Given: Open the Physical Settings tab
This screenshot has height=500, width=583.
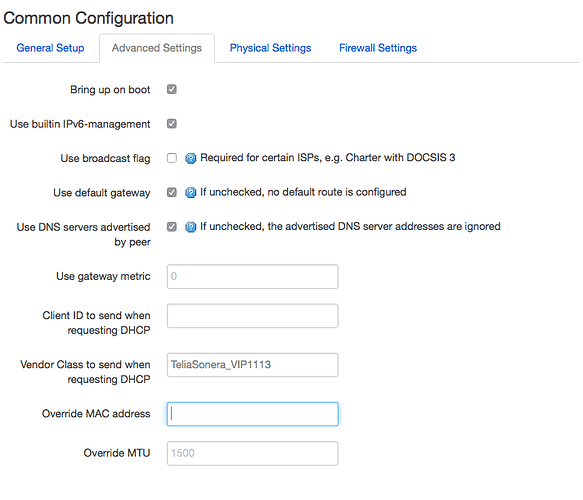Looking at the screenshot, I should (x=270, y=48).
